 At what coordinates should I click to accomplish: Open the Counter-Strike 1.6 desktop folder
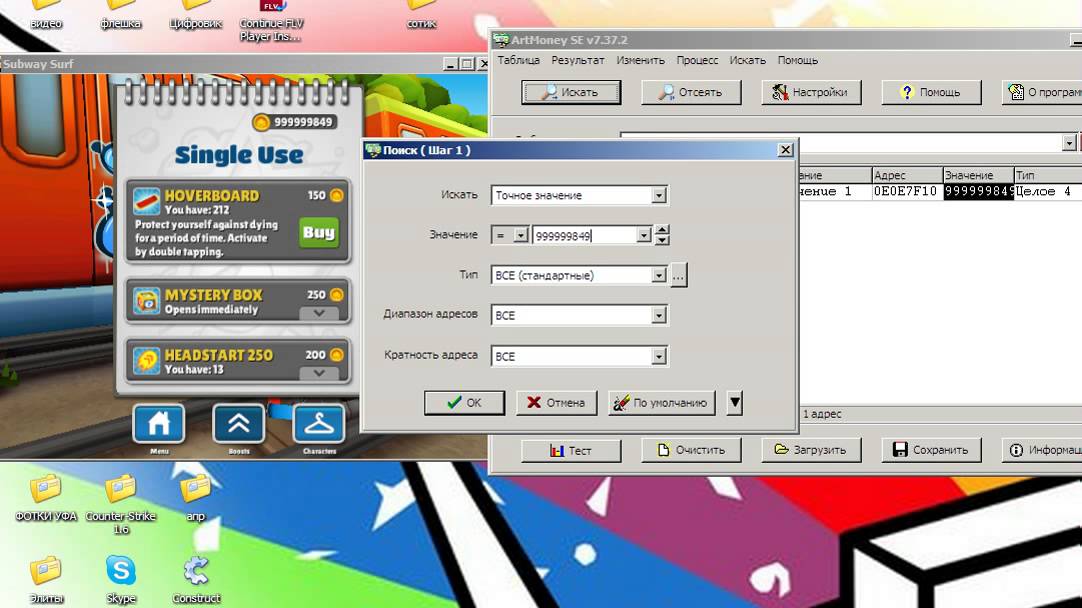point(121,504)
